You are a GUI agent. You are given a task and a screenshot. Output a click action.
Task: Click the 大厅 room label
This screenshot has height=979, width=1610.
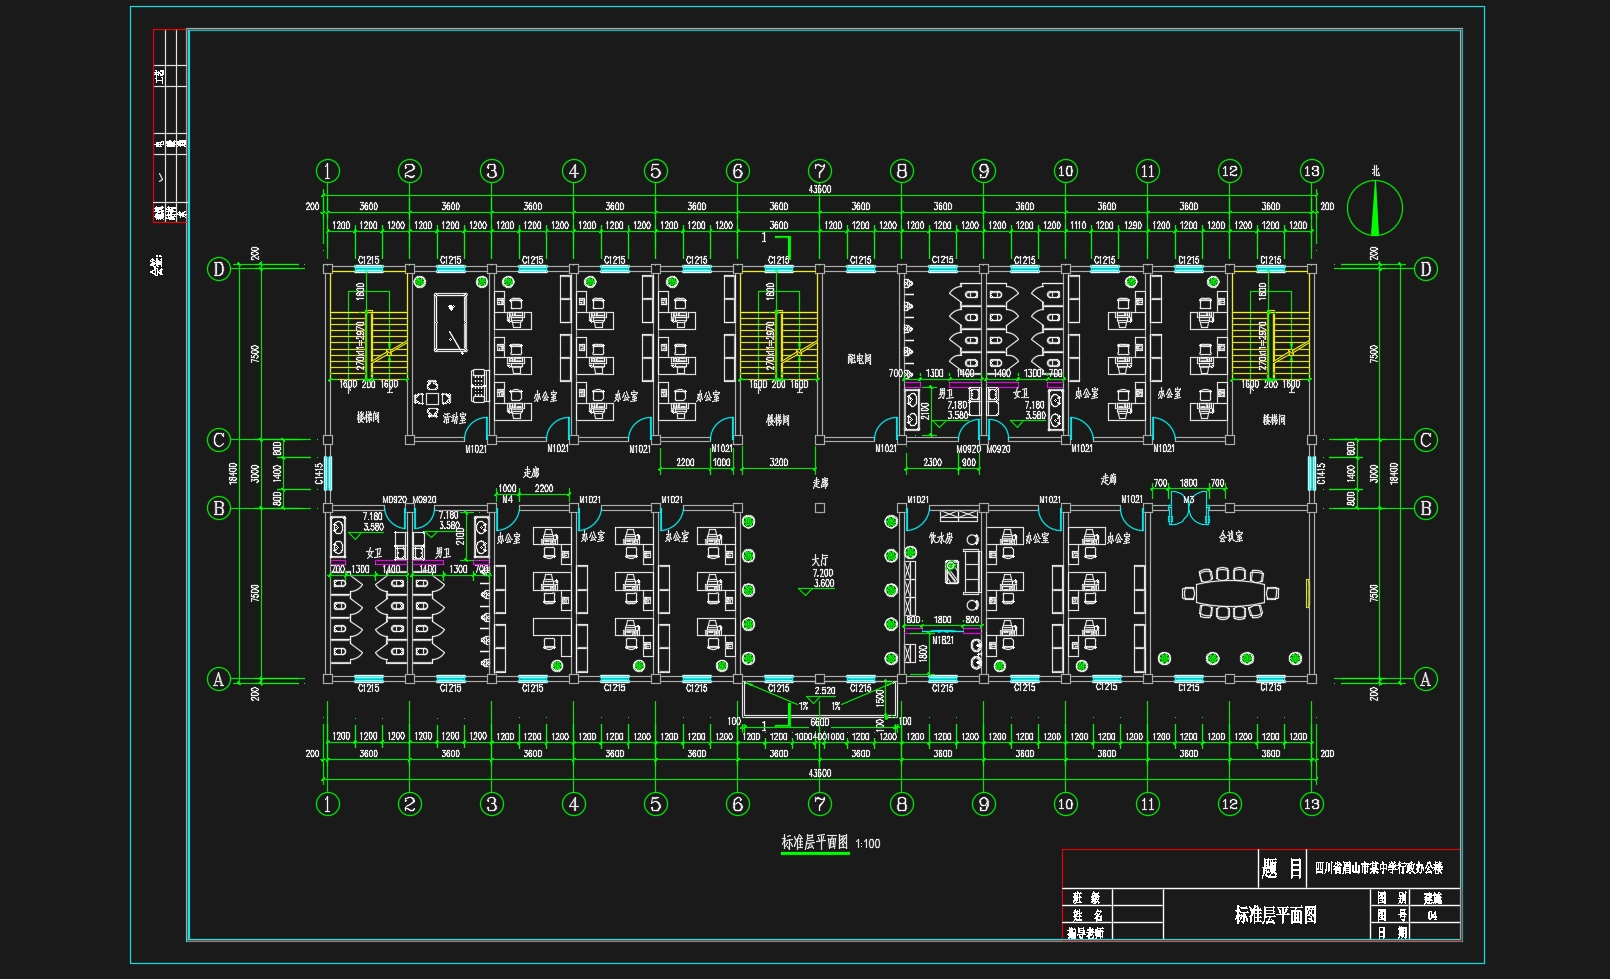tap(820, 561)
